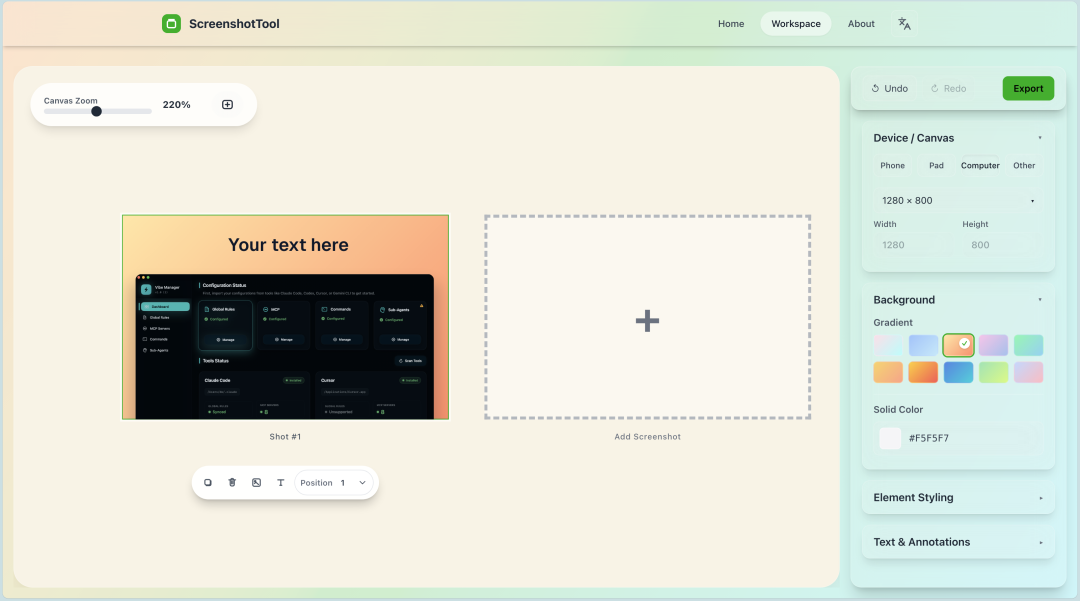Click the plus icon to add screenshot
The width and height of the screenshot is (1080, 601).
click(x=647, y=320)
